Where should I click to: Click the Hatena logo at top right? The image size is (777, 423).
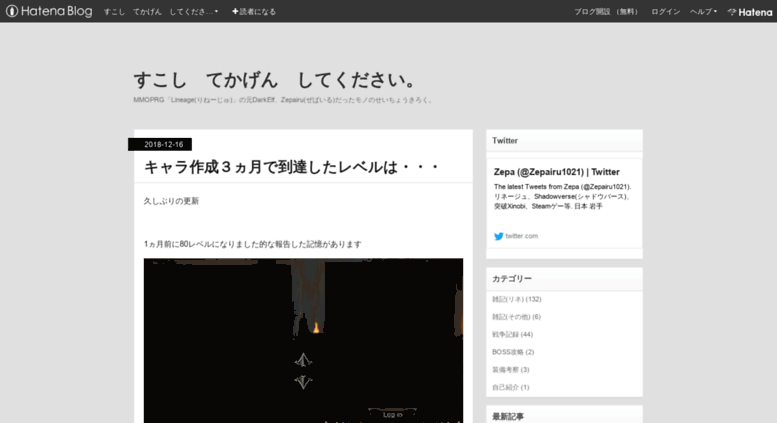point(750,12)
